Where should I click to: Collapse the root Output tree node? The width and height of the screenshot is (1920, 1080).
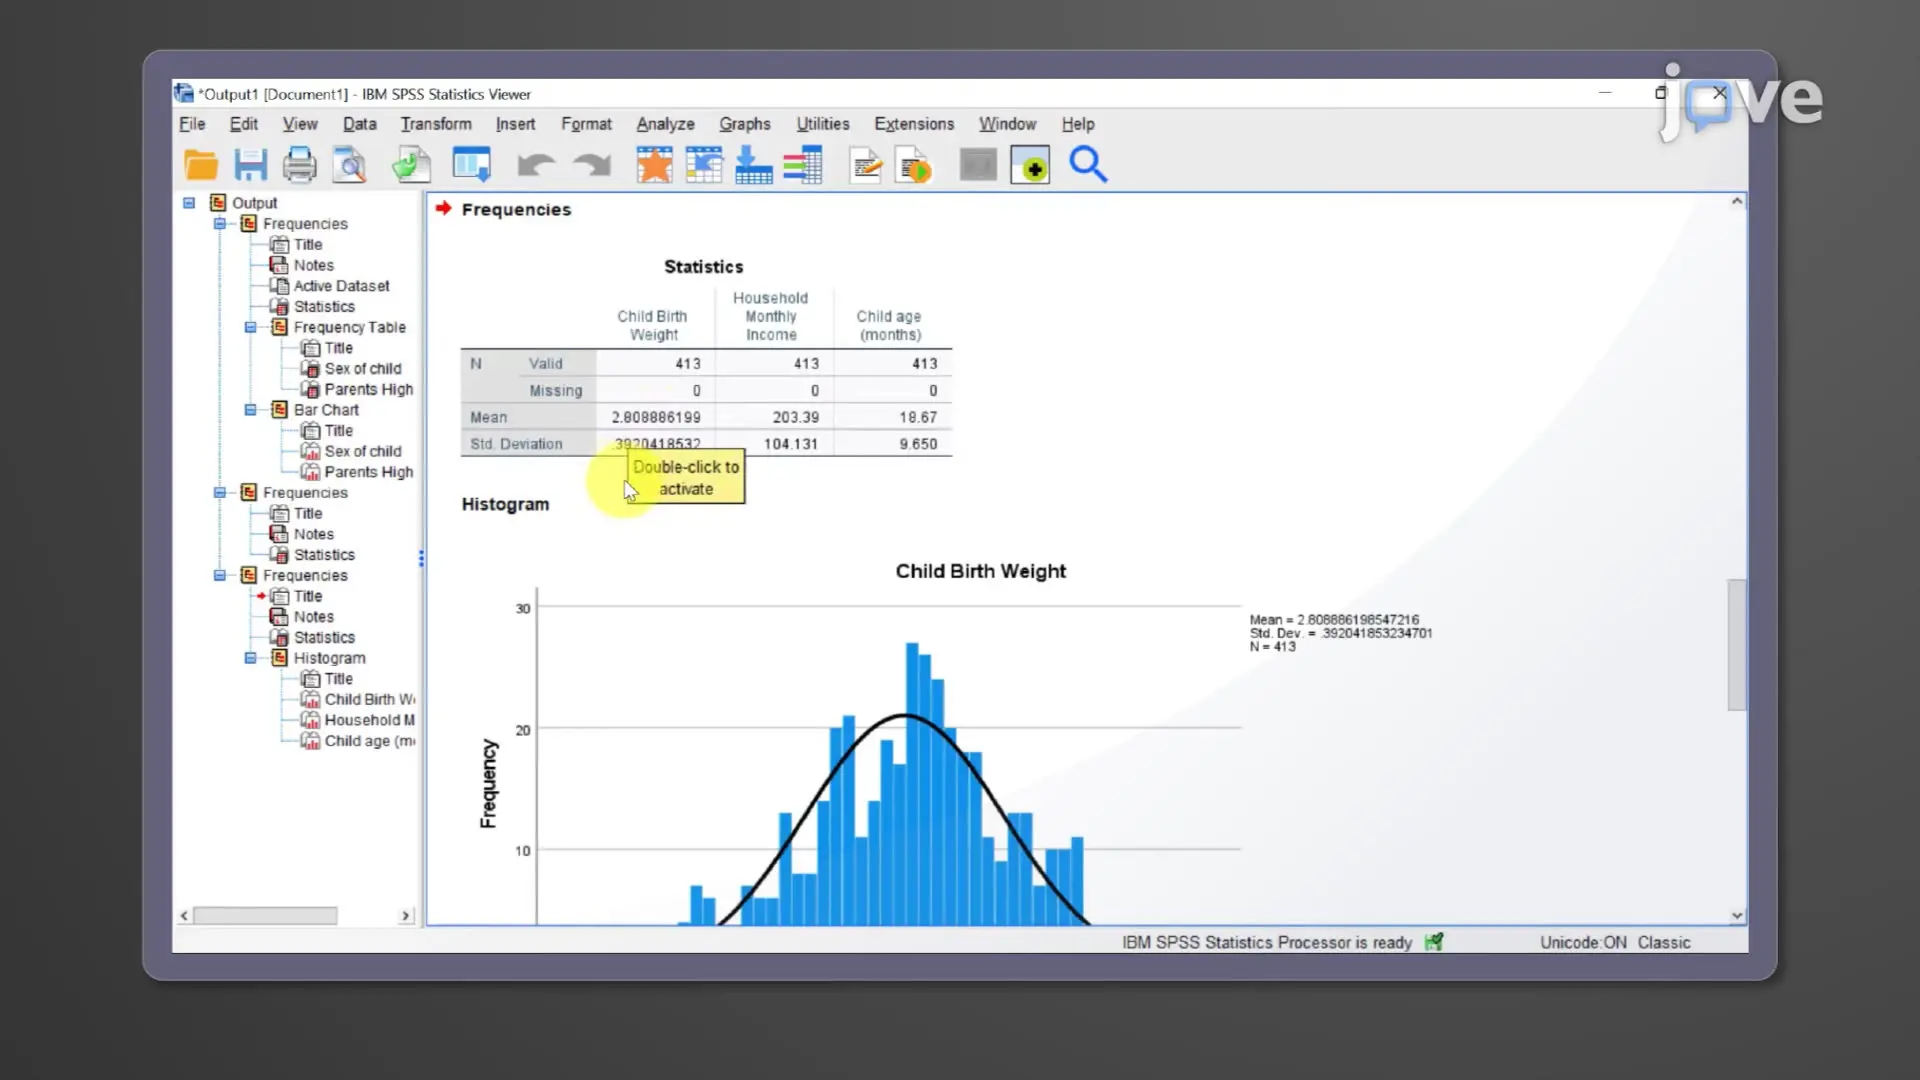(189, 203)
